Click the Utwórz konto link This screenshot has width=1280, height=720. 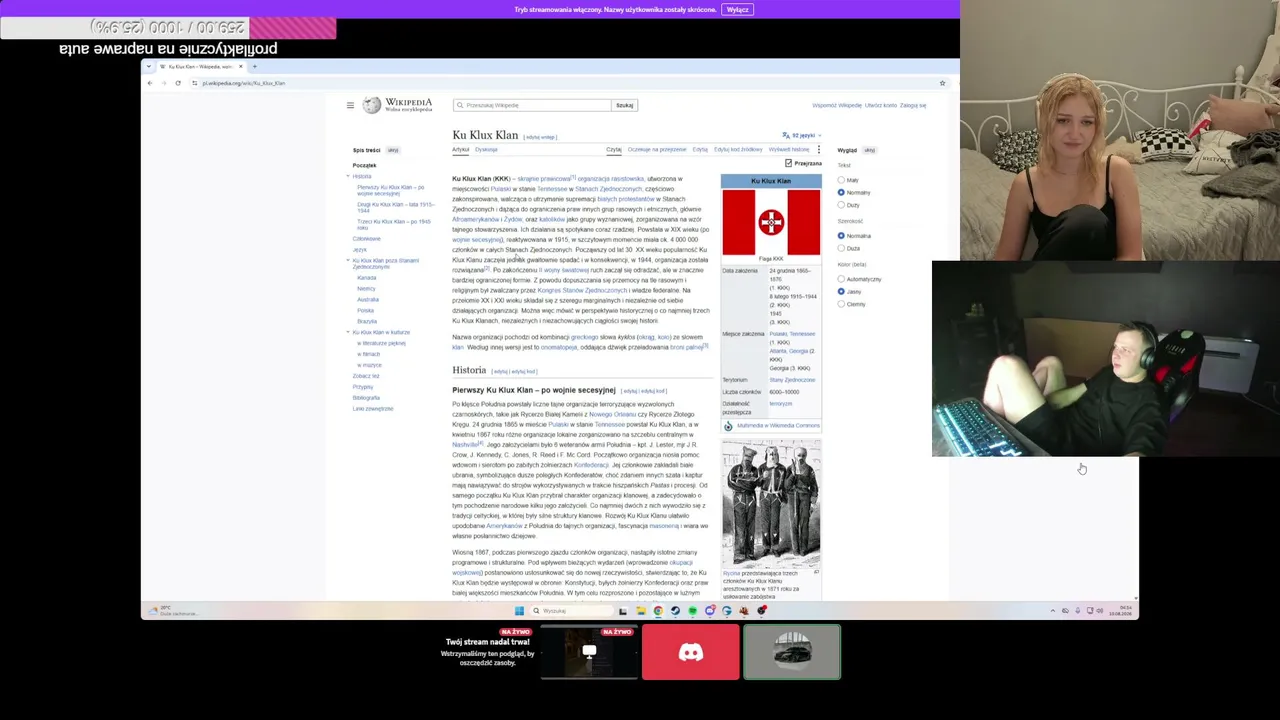[881, 105]
